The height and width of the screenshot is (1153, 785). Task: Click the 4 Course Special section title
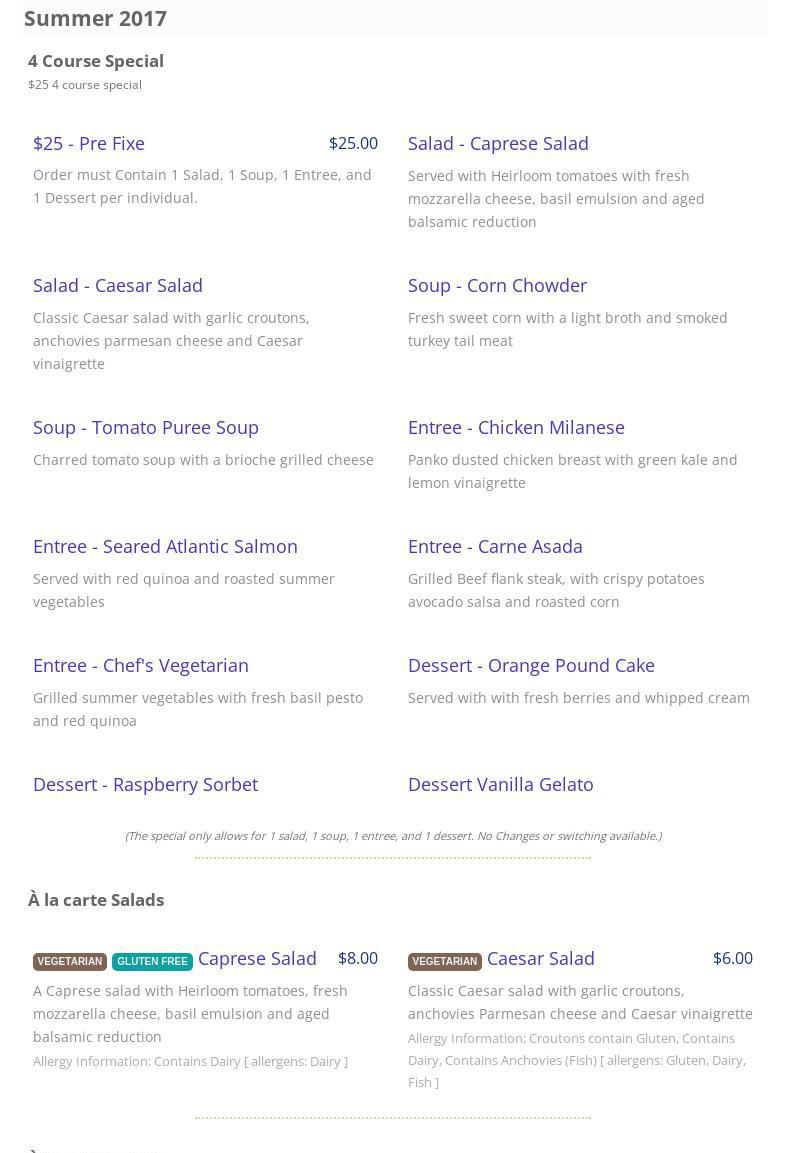pyautogui.click(x=96, y=61)
